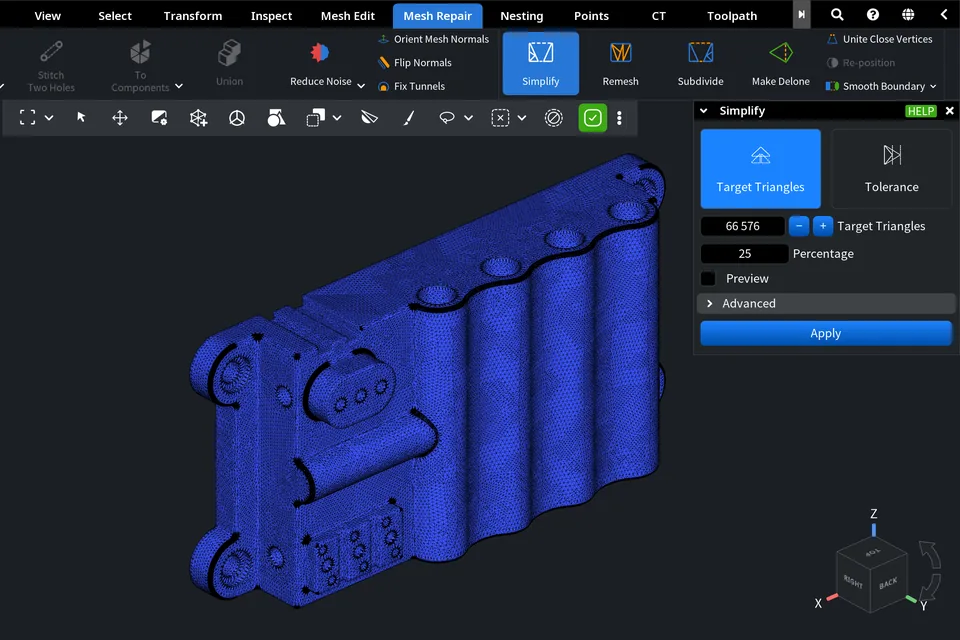Click the Smooth Boundary tool

click(876, 86)
